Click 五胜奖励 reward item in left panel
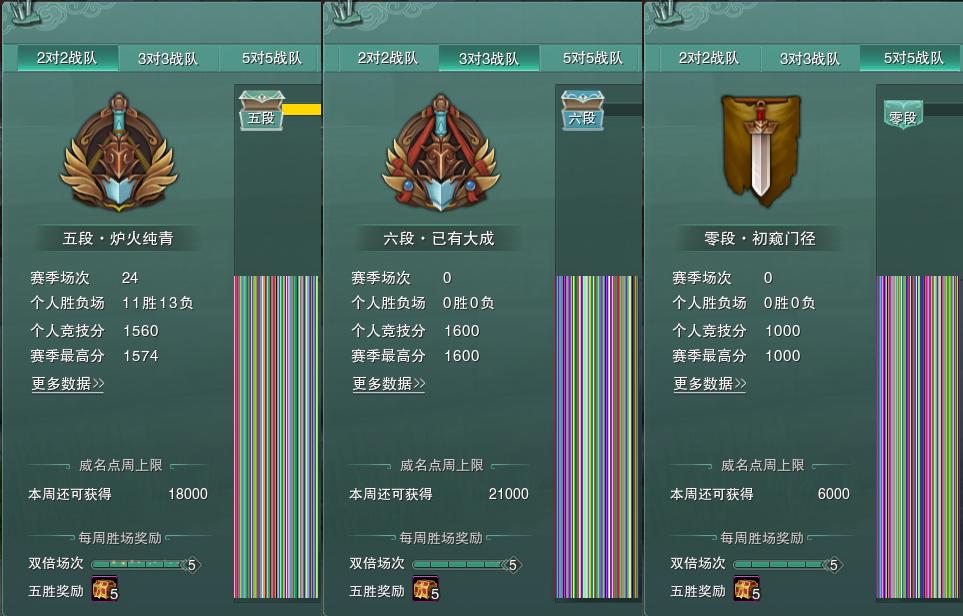 [104, 588]
